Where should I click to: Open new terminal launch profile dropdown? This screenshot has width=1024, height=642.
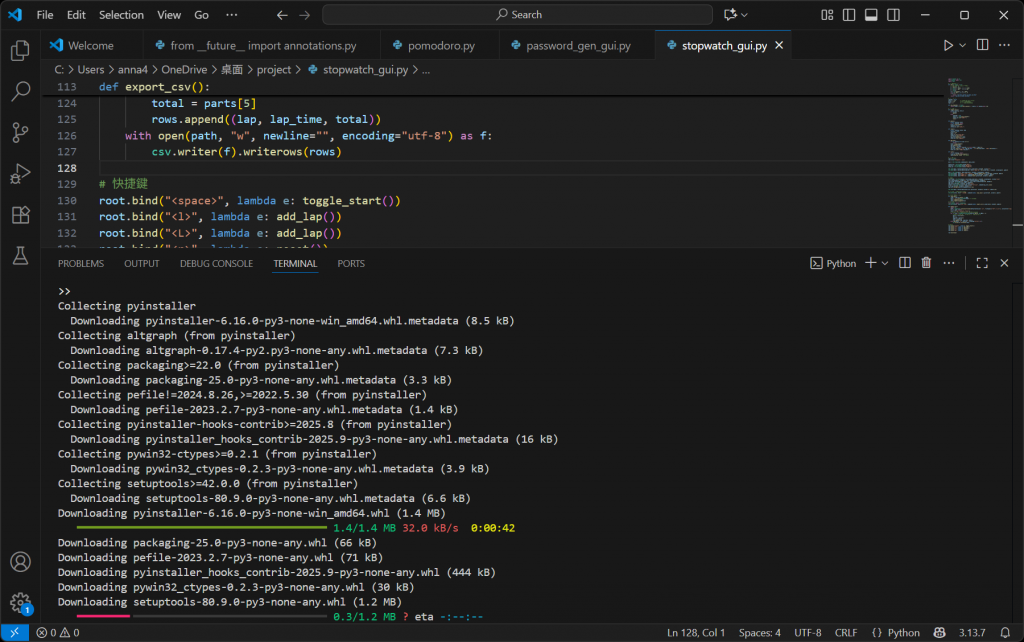coord(885,263)
